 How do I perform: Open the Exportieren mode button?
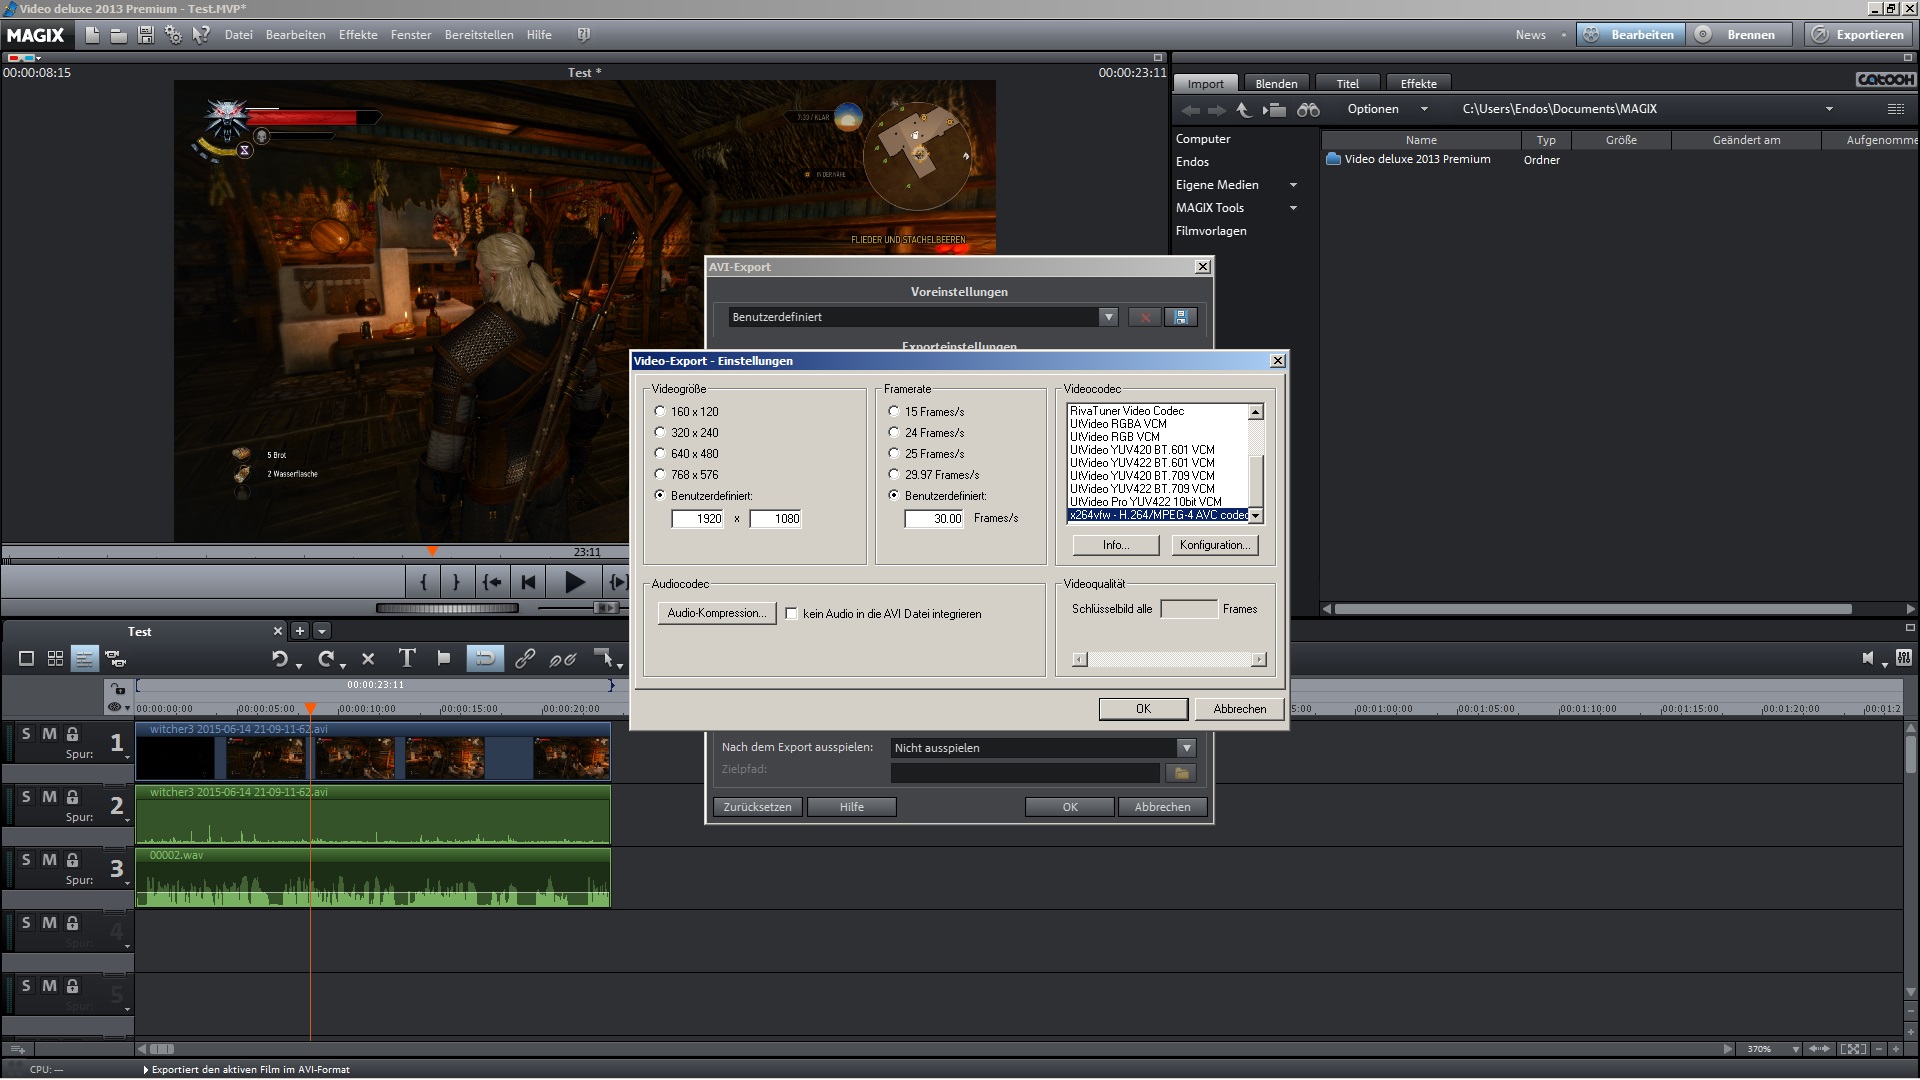(1859, 35)
